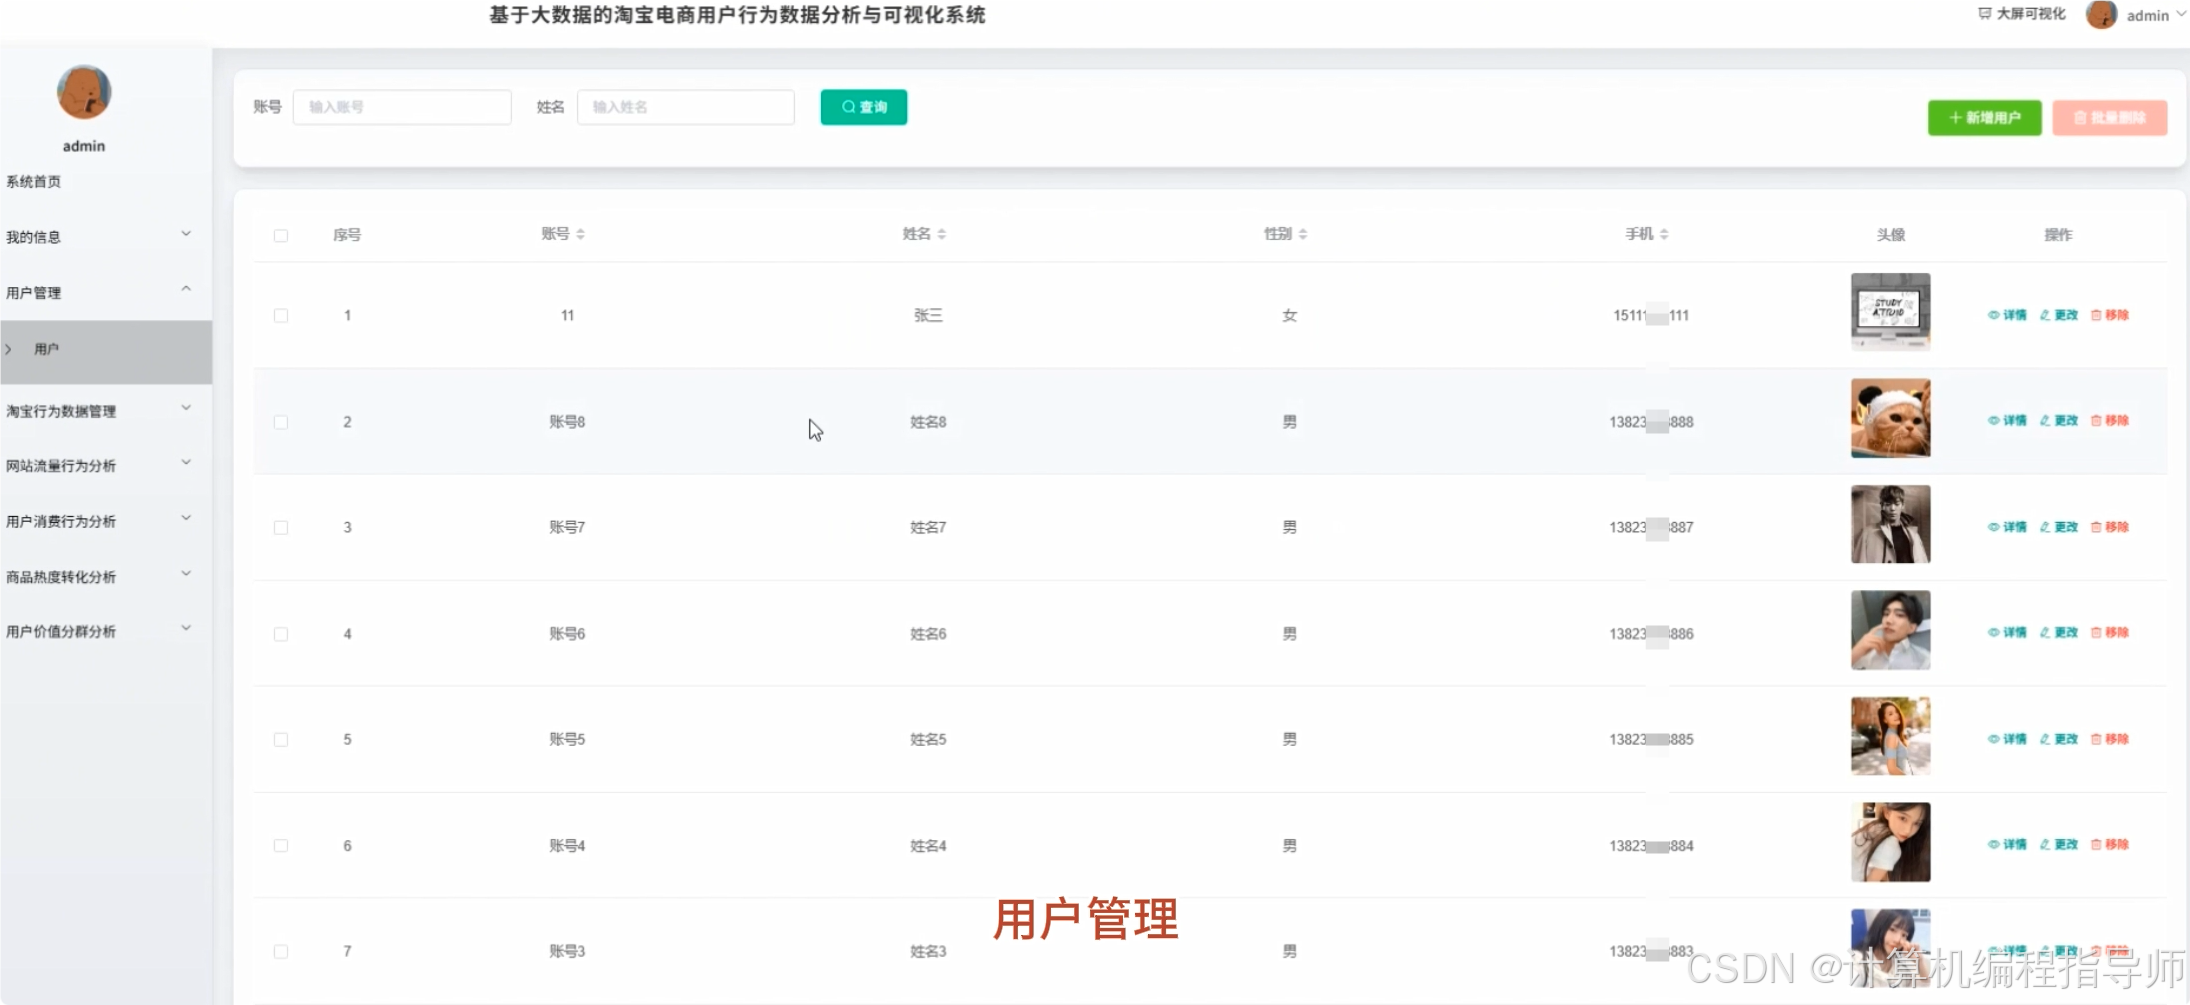Screen dimensions: 2190x1005
Task: Open 详情 for 账号5
Action: pyautogui.click(x=2007, y=739)
